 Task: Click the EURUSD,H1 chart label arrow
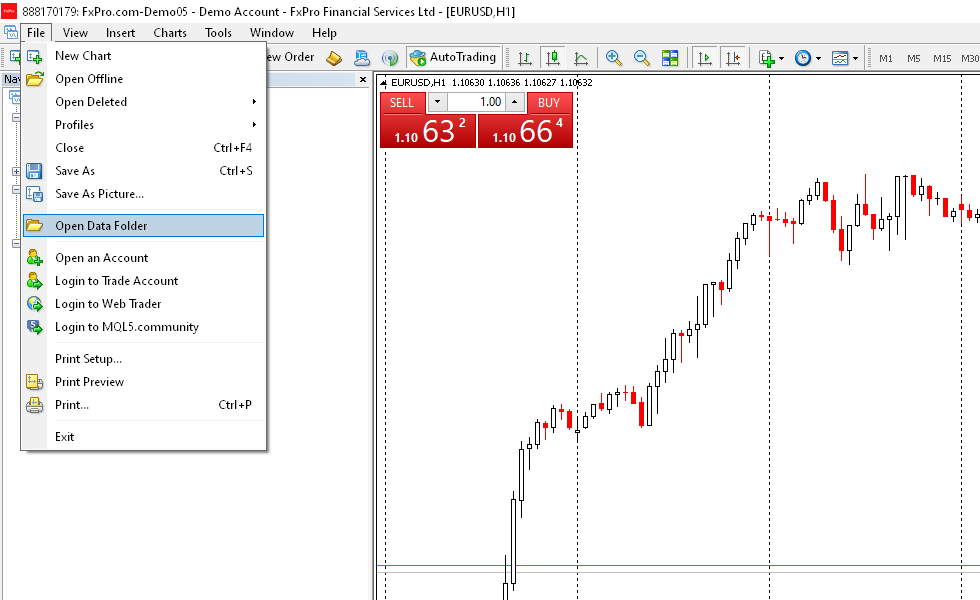coord(384,82)
